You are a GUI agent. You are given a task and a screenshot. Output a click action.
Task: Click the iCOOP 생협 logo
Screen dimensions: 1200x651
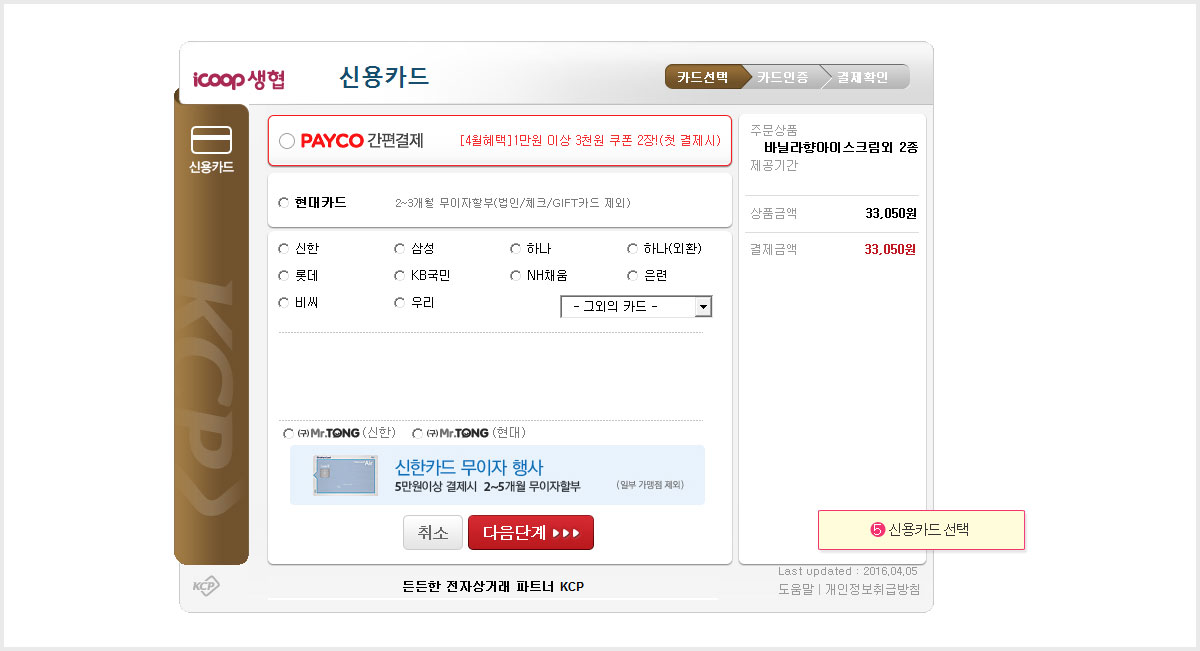(239, 79)
